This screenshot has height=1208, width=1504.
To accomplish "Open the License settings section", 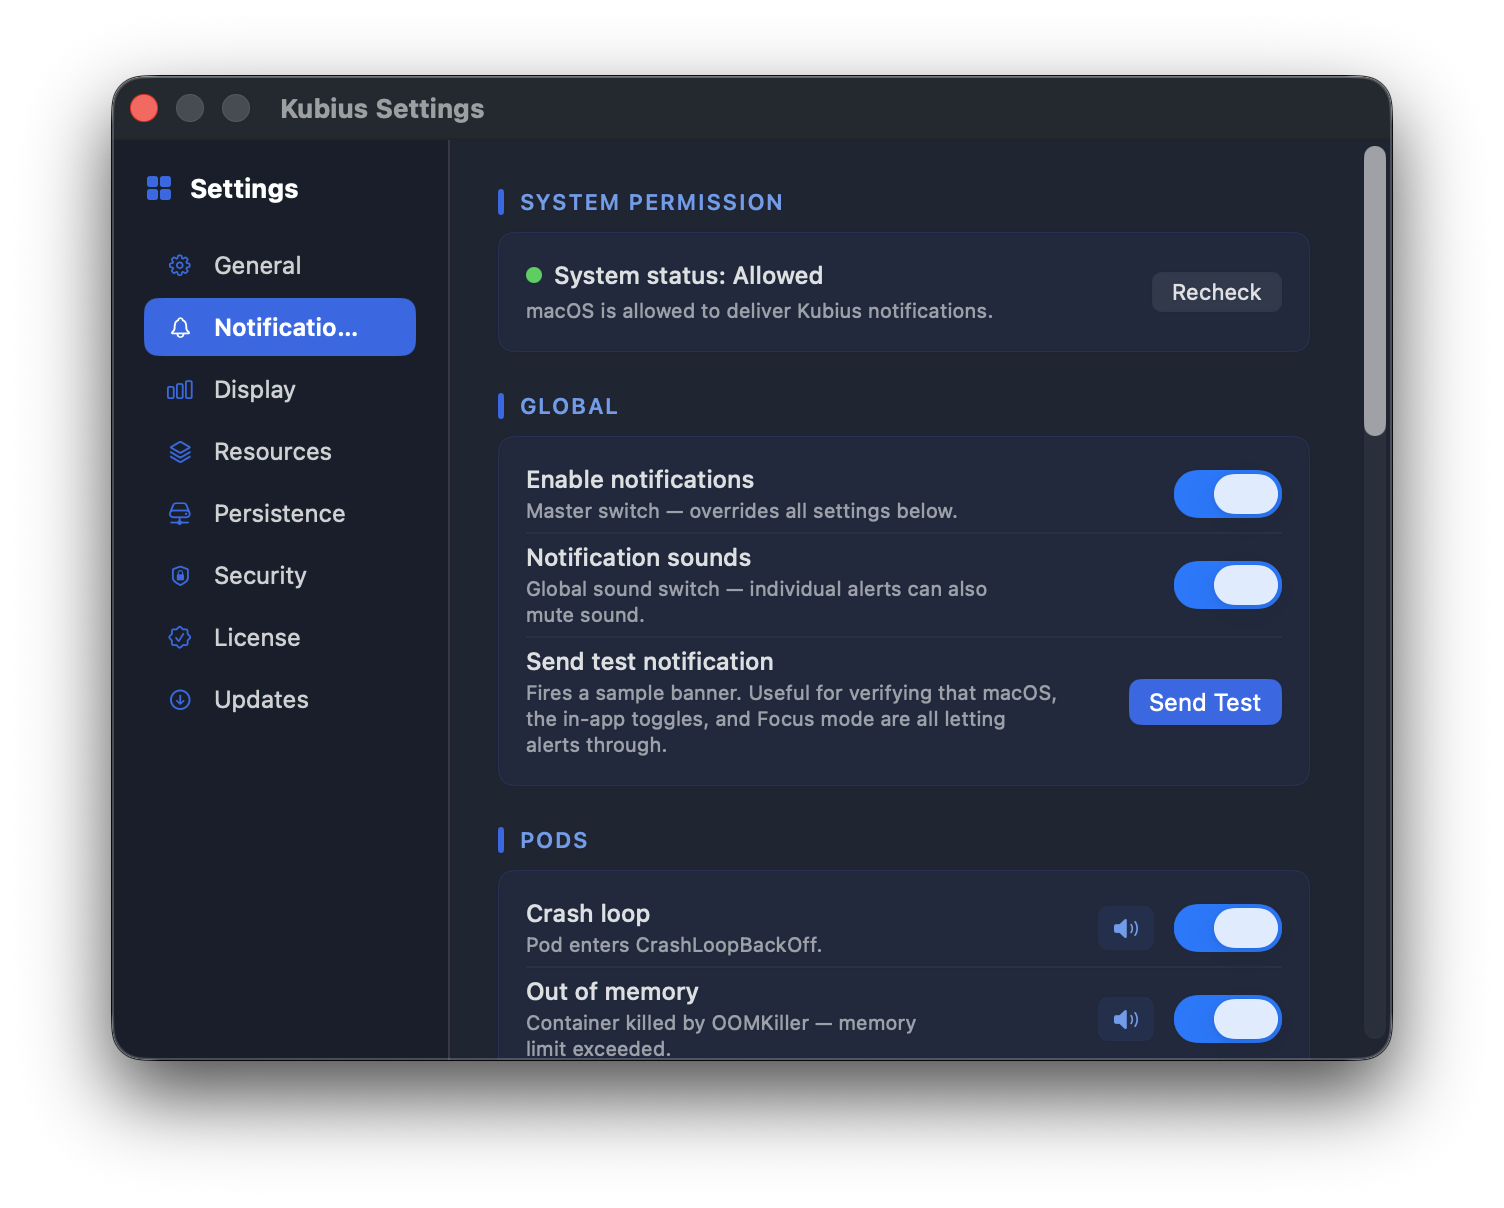I will click(x=280, y=637).
